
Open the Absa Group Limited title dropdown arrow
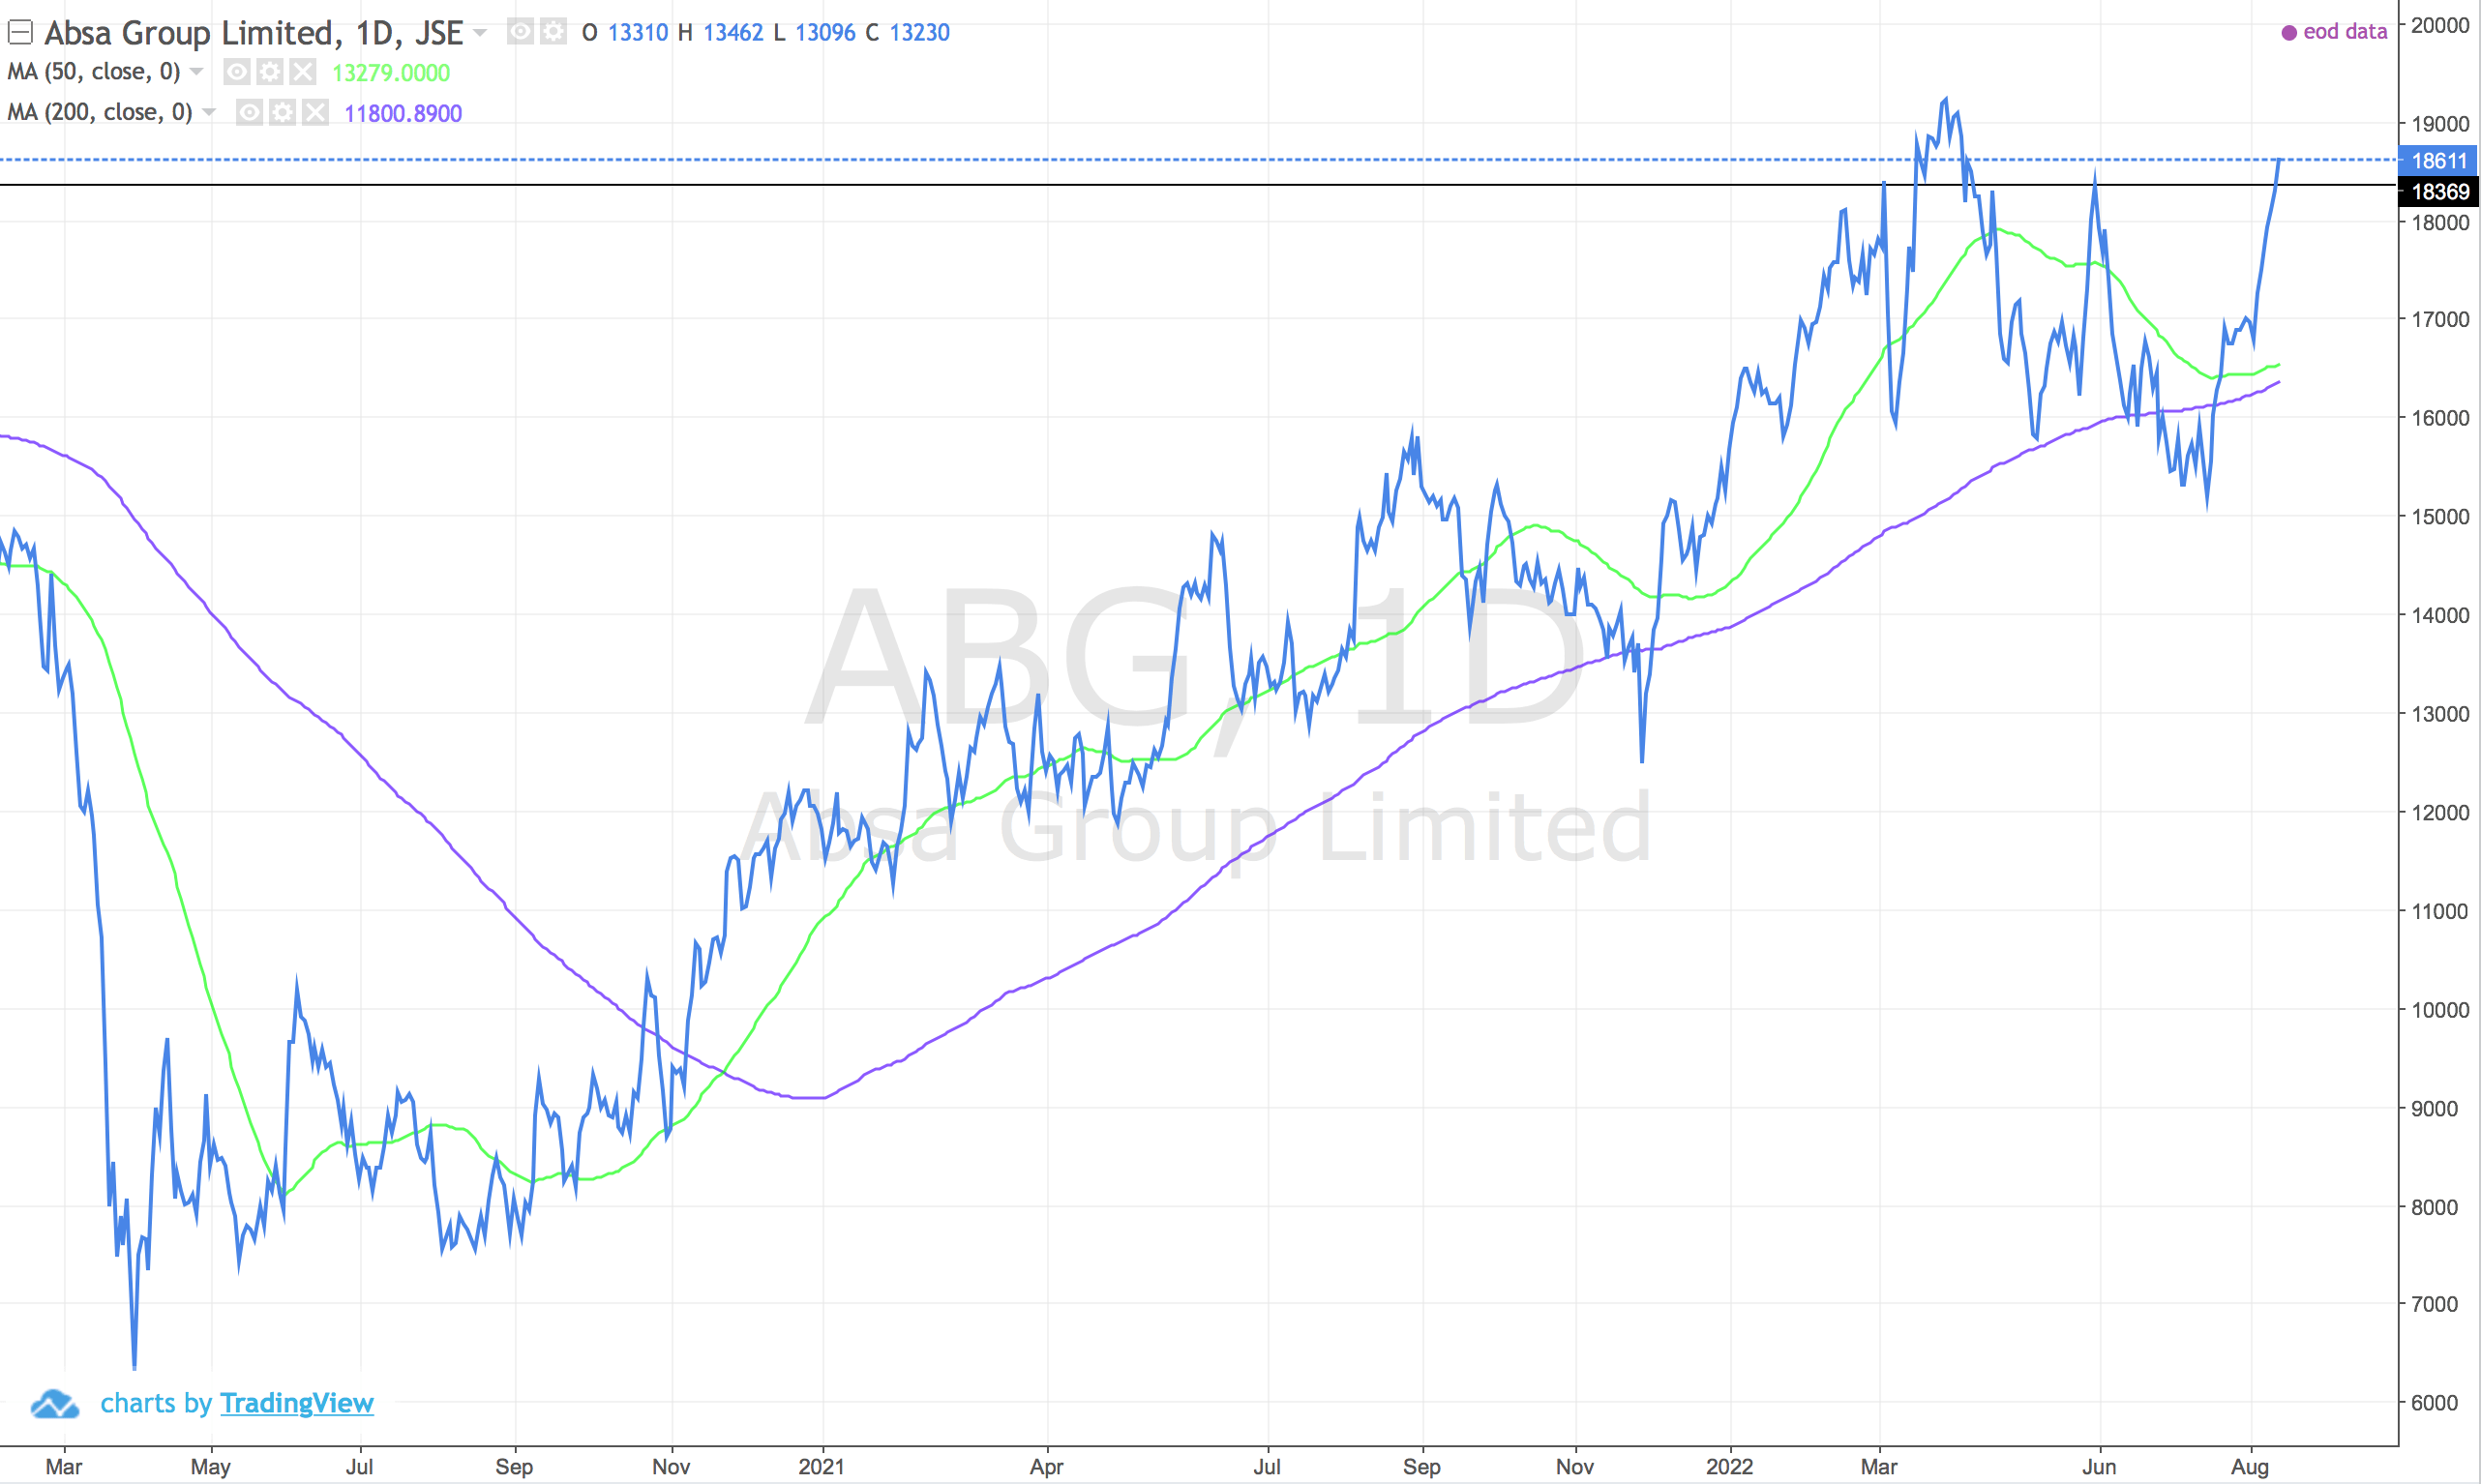481,33
